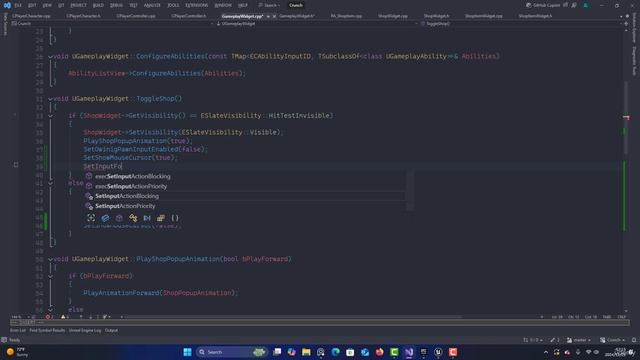
Task: Click the account avatar icon
Action: click(x=586, y=5)
